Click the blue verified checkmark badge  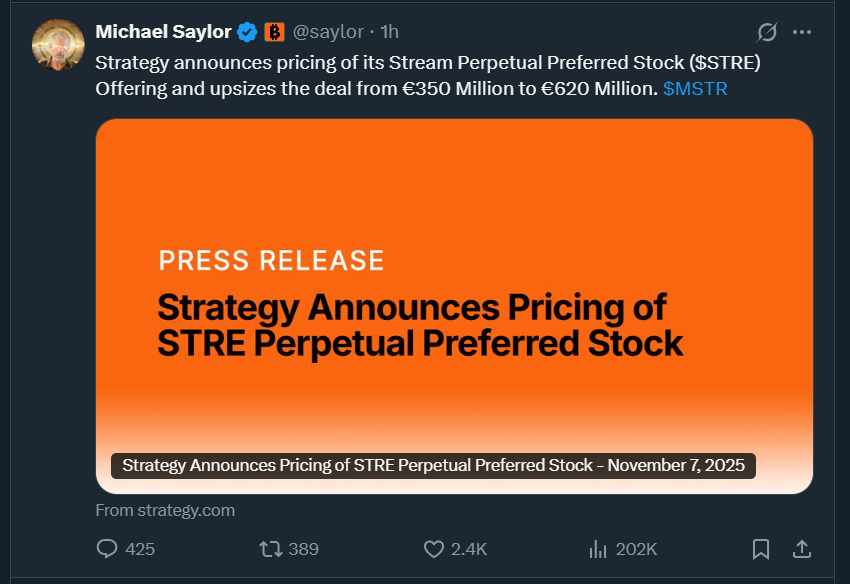pos(247,32)
